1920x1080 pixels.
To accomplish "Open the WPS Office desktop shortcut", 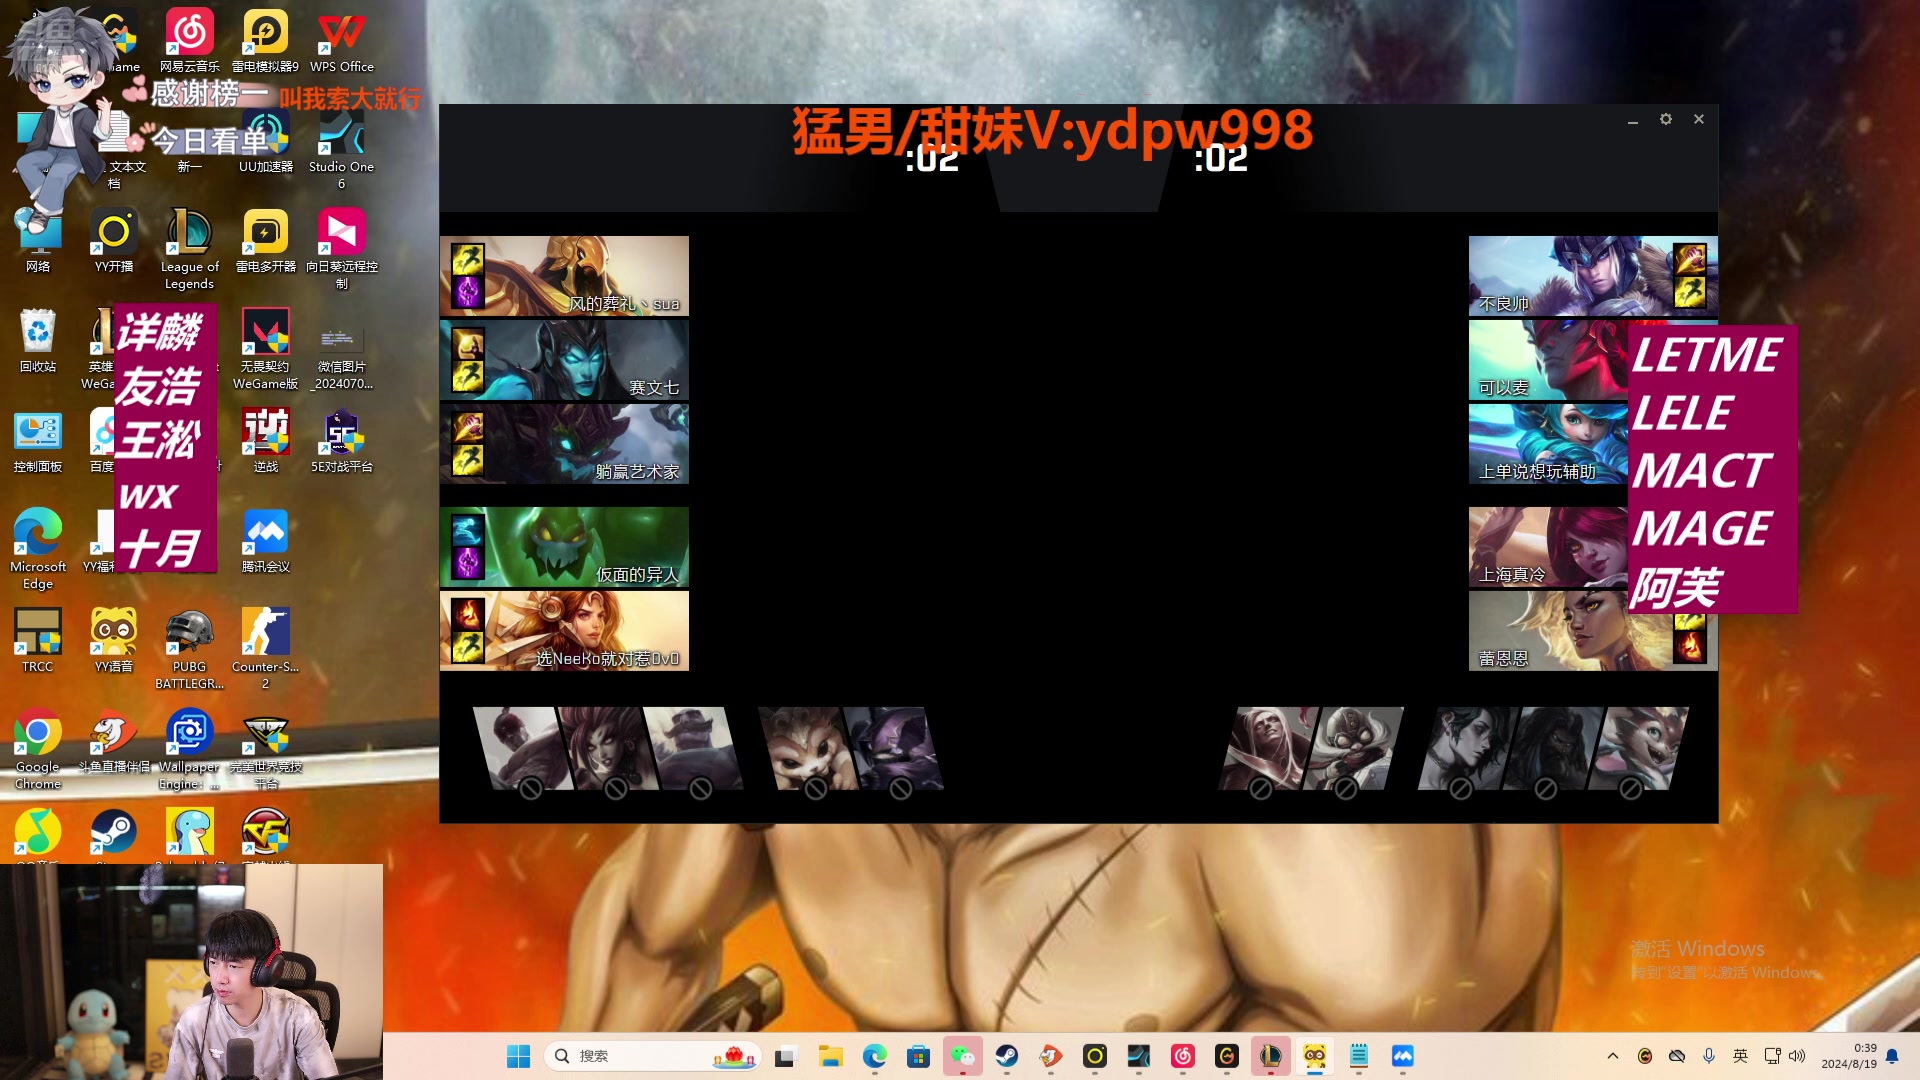I will click(342, 41).
